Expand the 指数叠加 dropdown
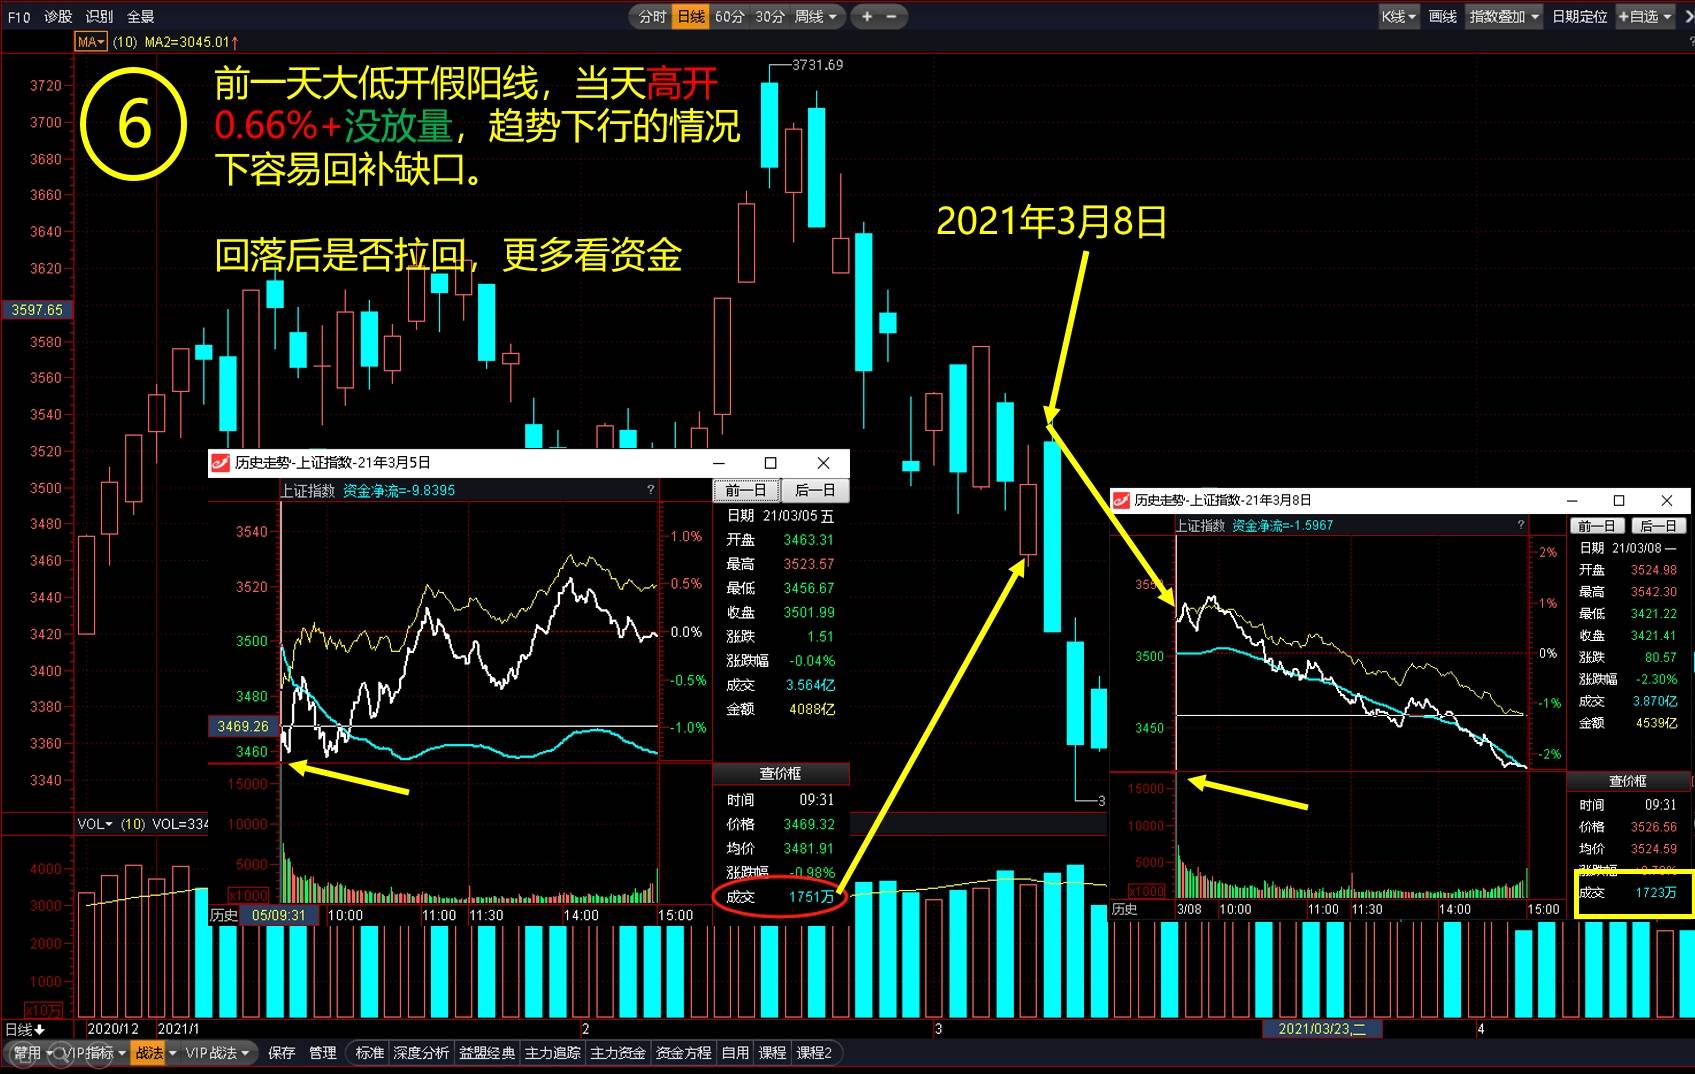The image size is (1695, 1074). (x=1535, y=17)
